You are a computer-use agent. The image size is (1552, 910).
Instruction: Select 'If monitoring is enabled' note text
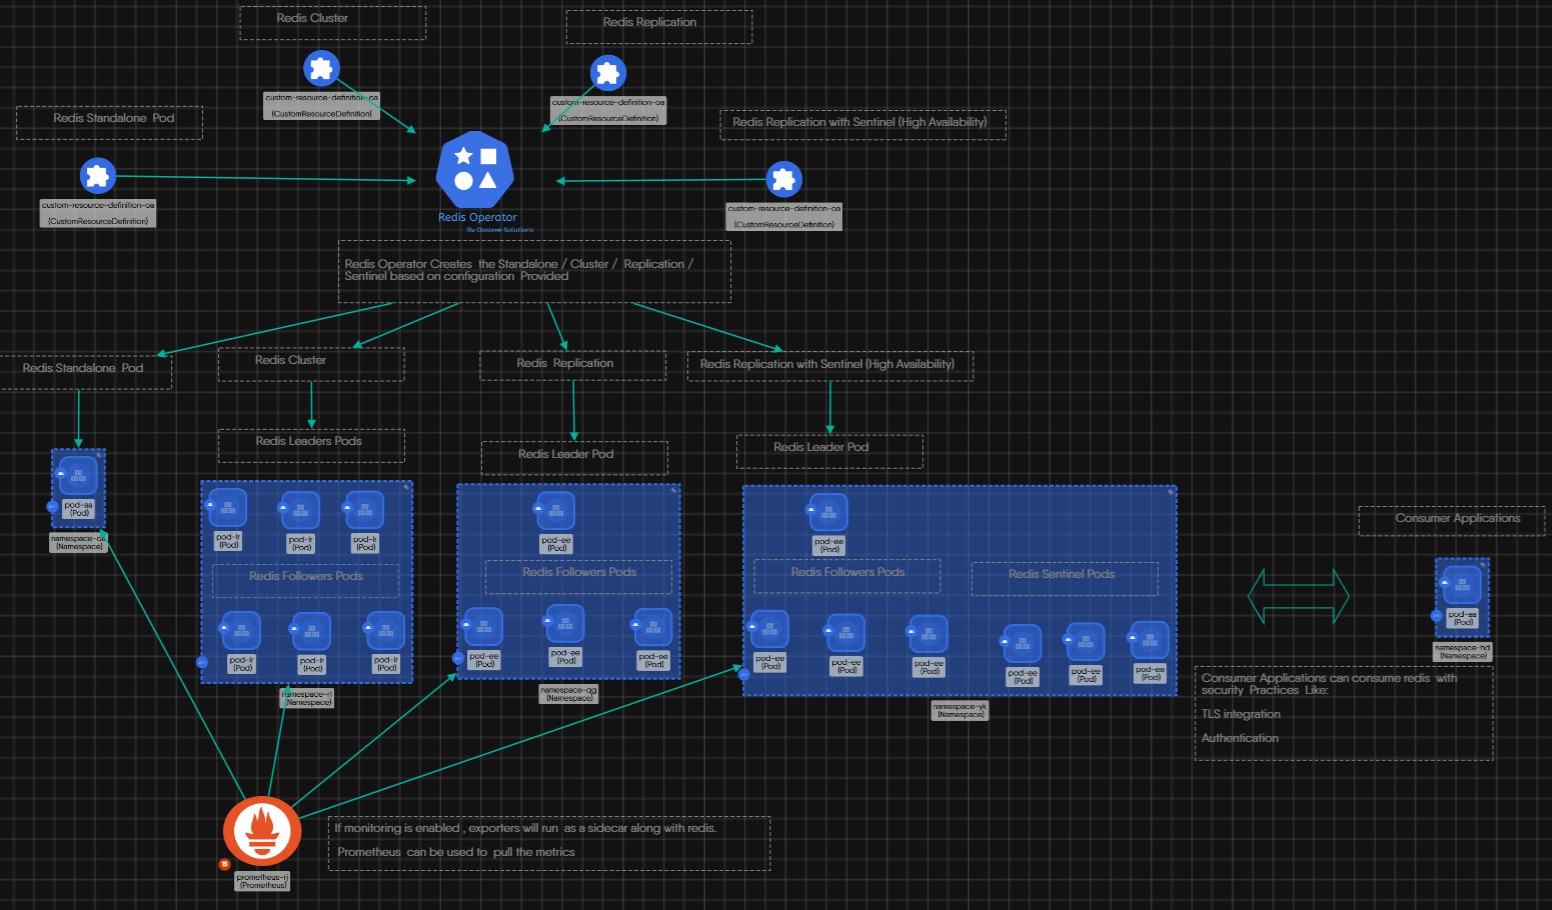pos(526,828)
